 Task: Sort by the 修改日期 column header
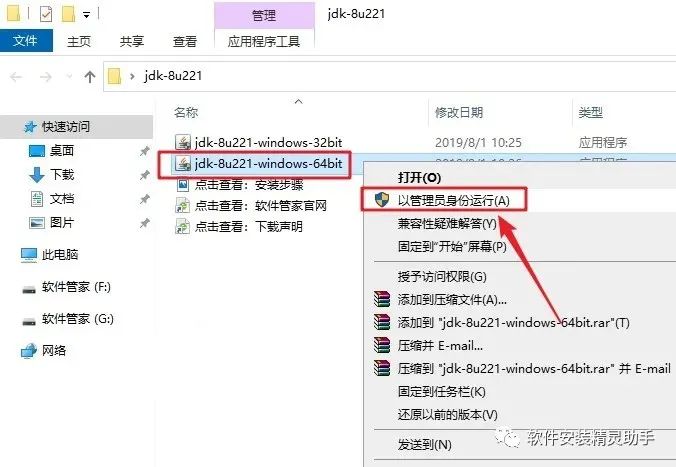[x=459, y=113]
